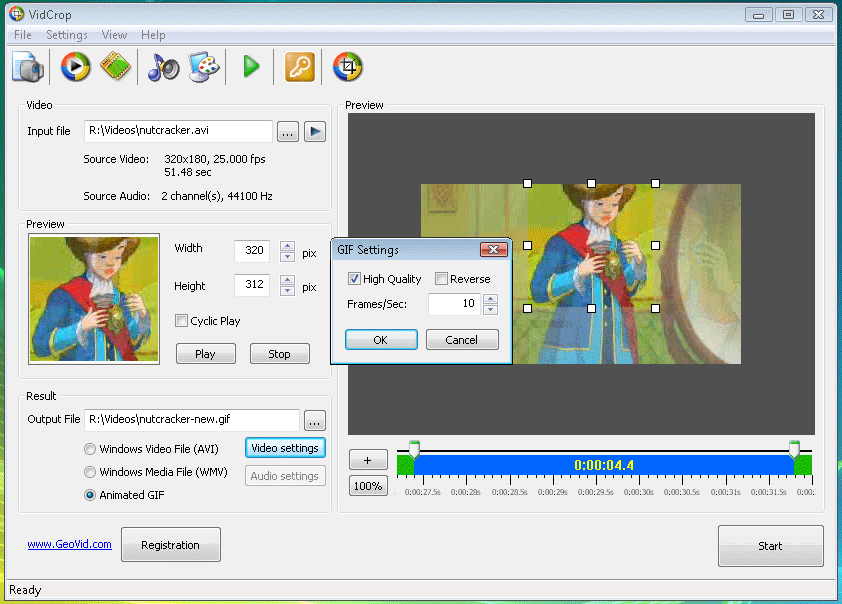Open audio settings music note icon
Viewport: 842px width, 604px height.
(x=163, y=67)
